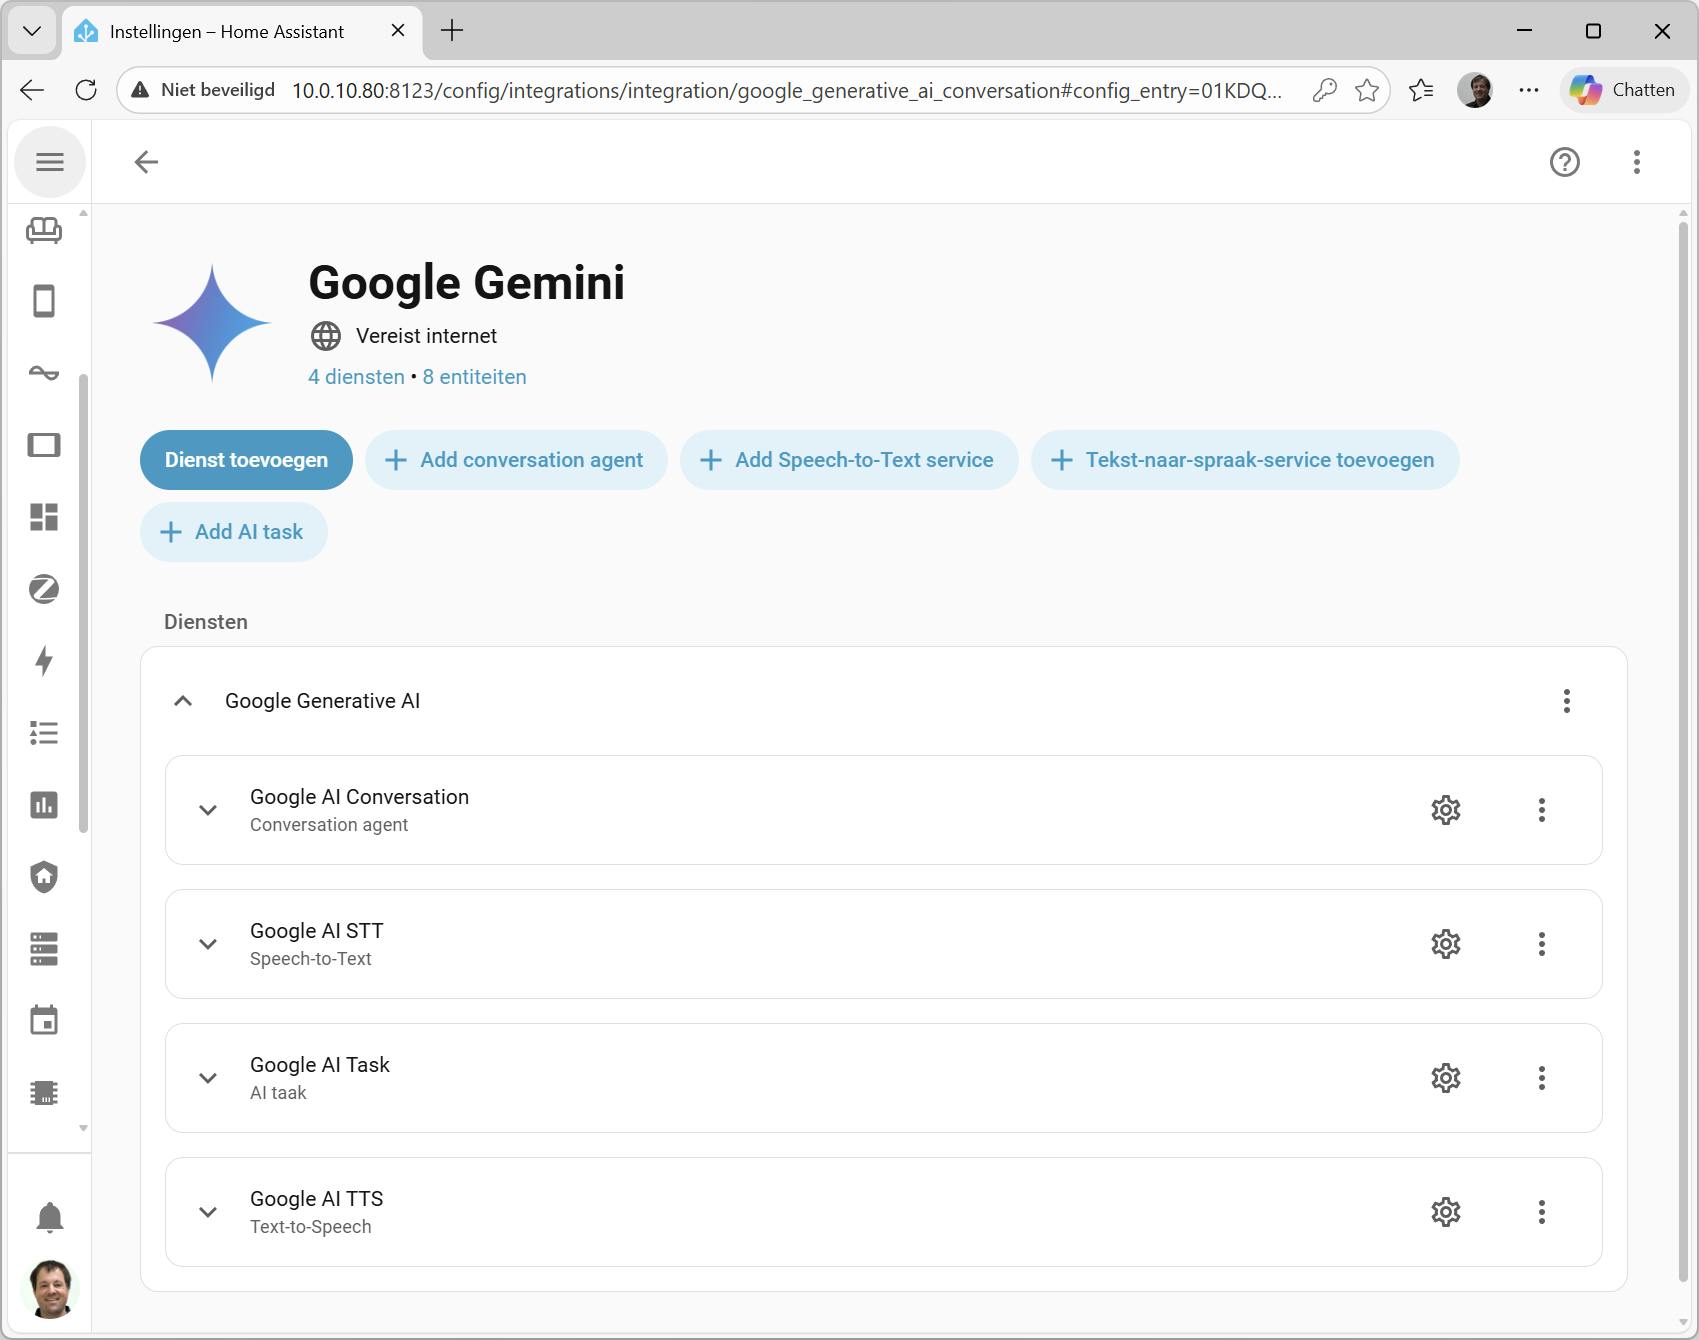Open three-dot menu for Google AI Task
The height and width of the screenshot is (1340, 1699).
point(1541,1078)
